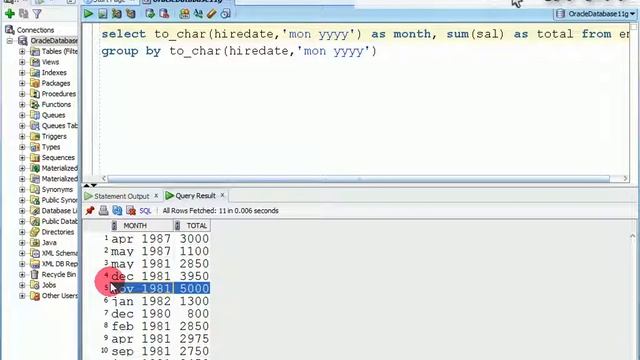Select the Types tree item
The width and height of the screenshot is (640, 360).
point(51,147)
